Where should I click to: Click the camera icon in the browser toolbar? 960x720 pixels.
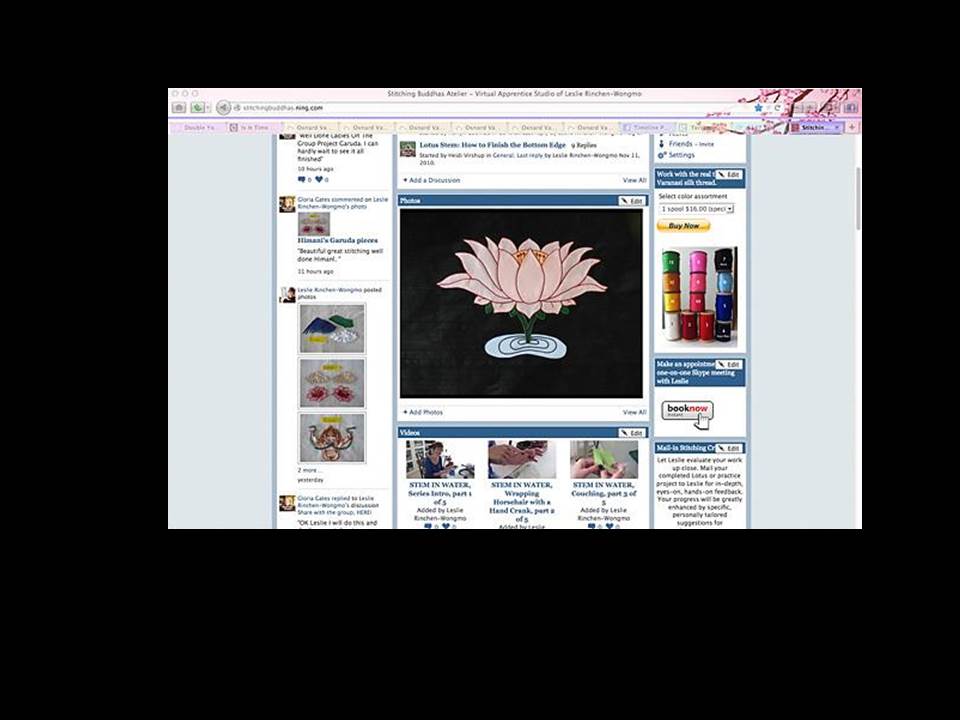pos(179,108)
